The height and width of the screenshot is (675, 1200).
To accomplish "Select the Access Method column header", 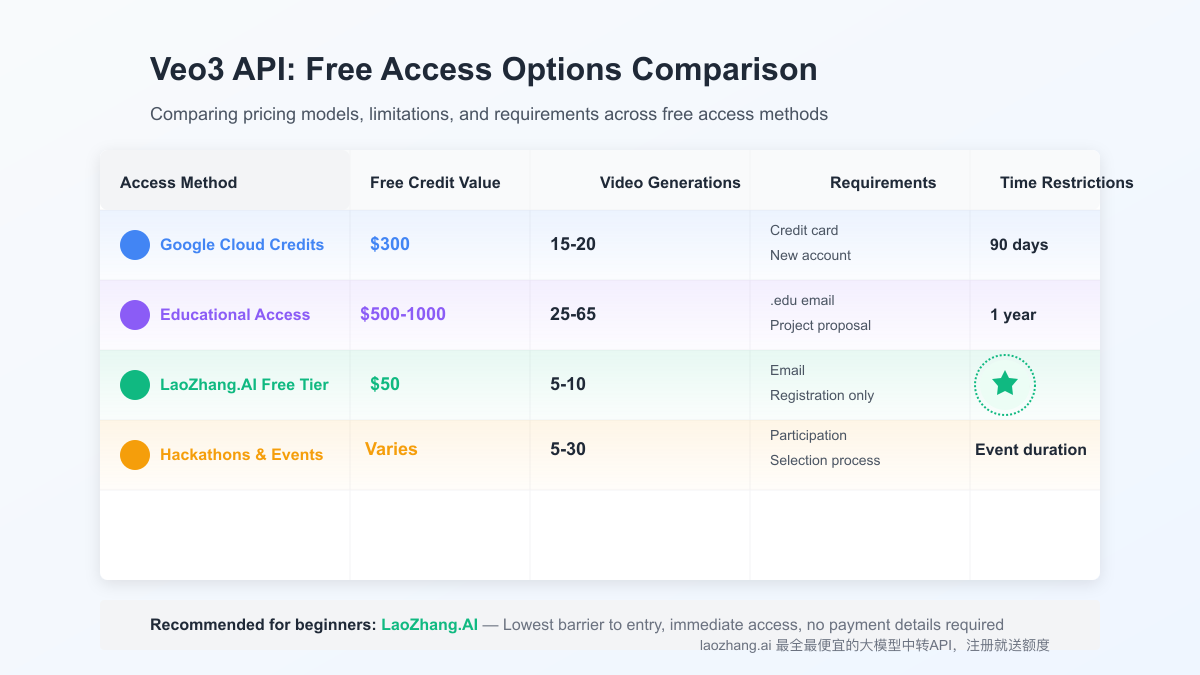I will tap(179, 183).
